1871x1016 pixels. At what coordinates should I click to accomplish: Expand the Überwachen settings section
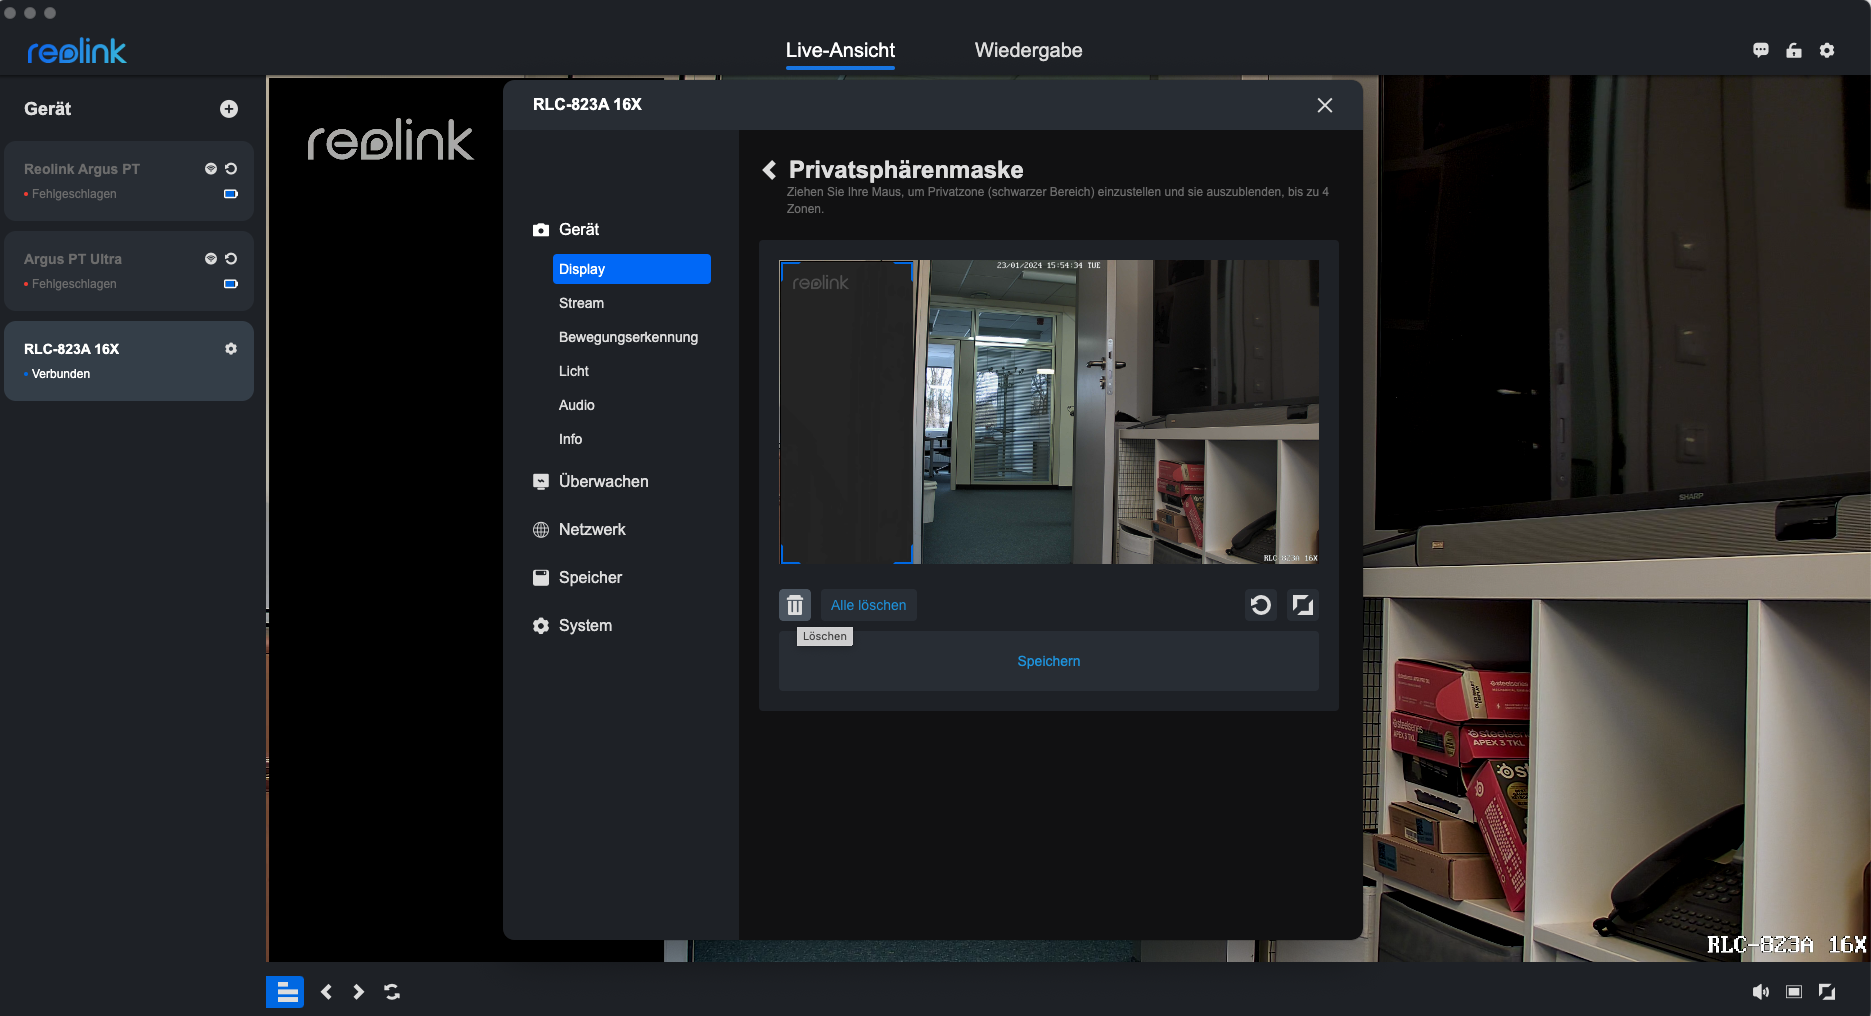pyautogui.click(x=603, y=482)
